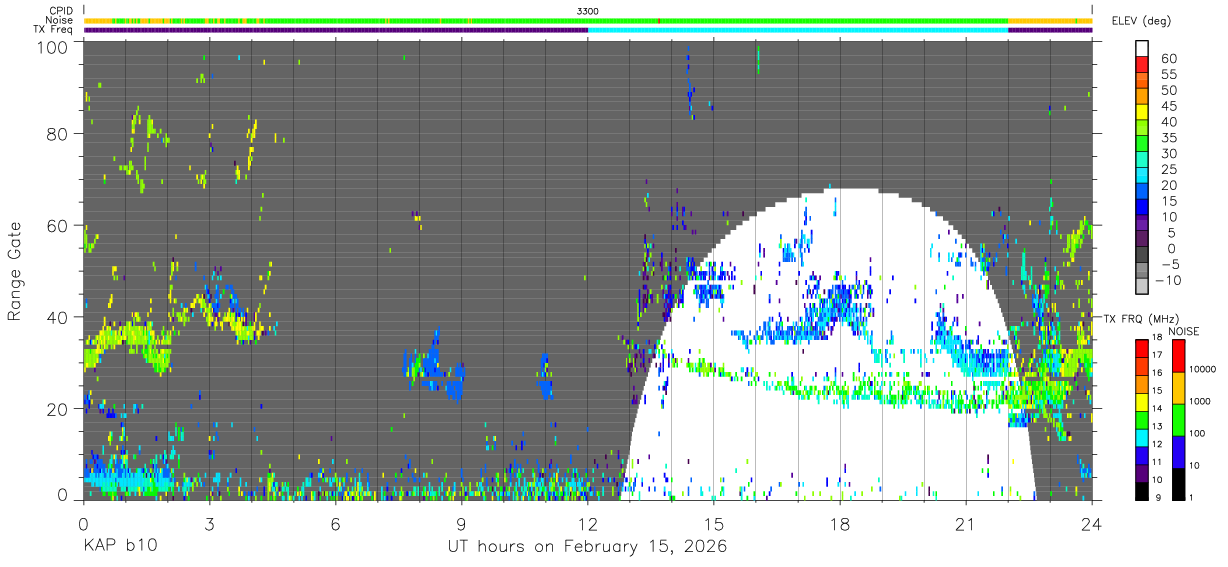Select the 21 tick on UT hours axis
Screen dimensions: 1228x567
click(x=966, y=524)
